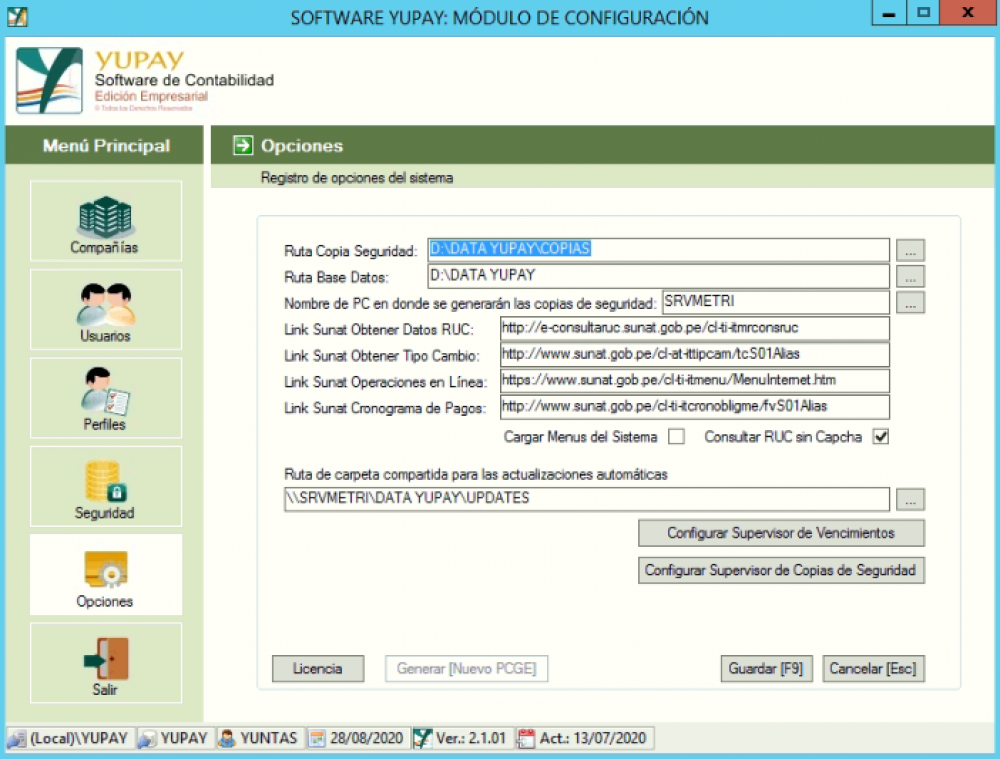This screenshot has height=759, width=1000.
Task: Click the 'Registro de opciones del sistema' subtitle
Action: click(x=357, y=178)
